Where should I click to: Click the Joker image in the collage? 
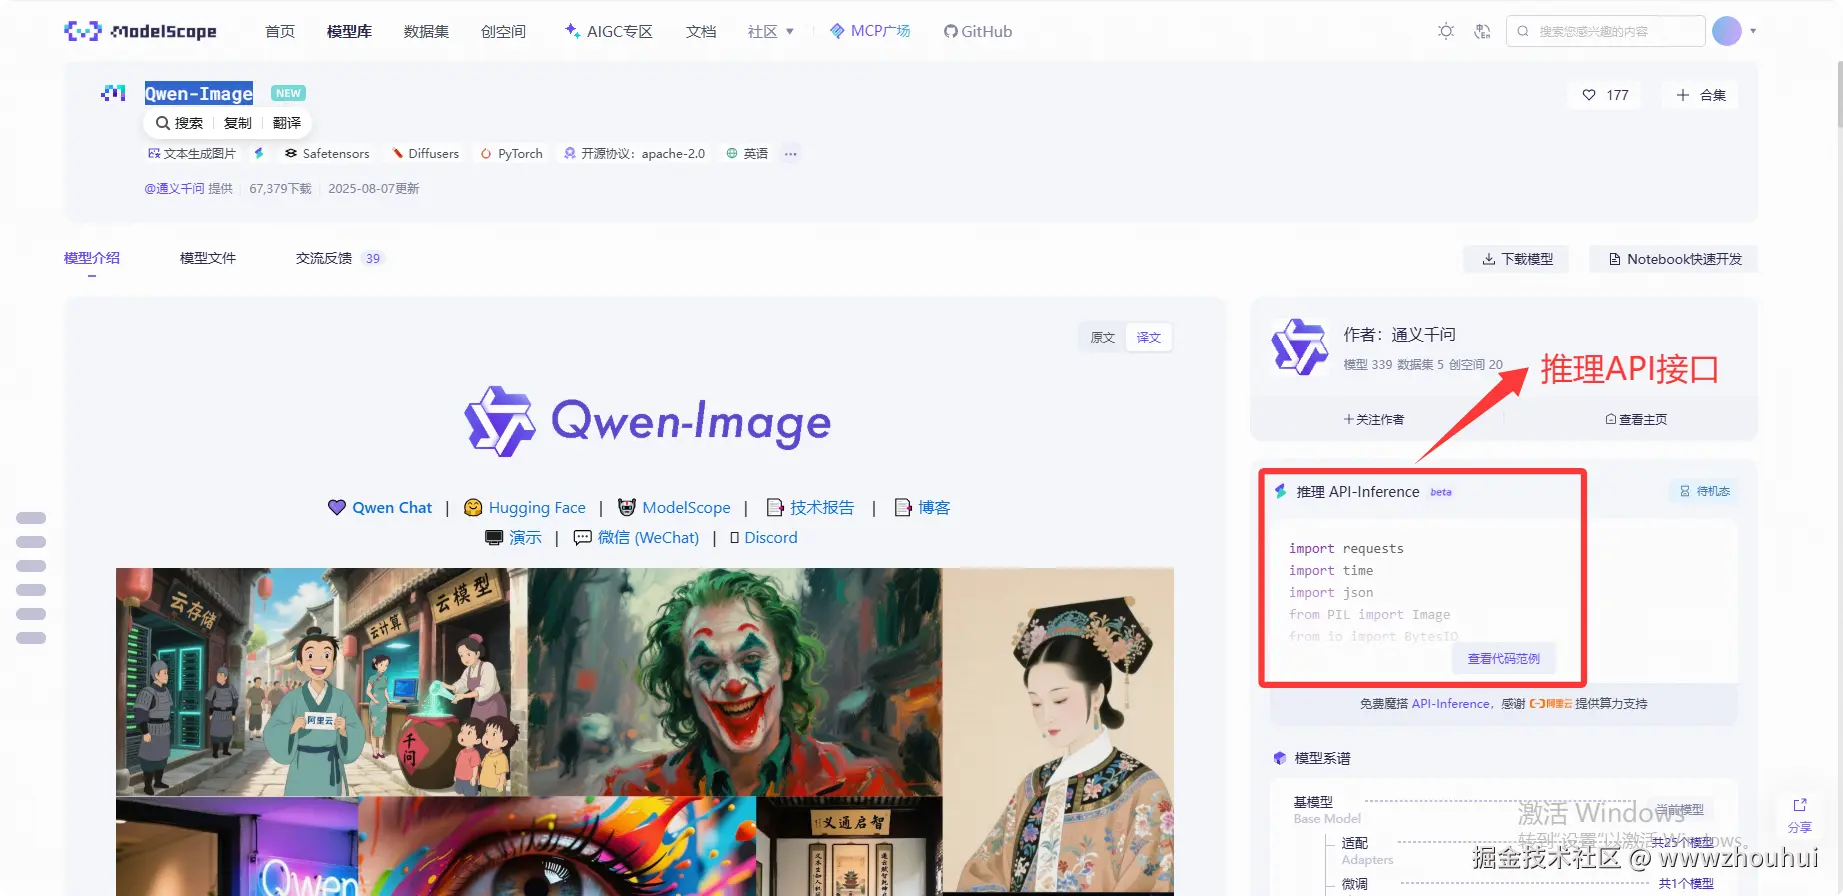[x=735, y=682]
